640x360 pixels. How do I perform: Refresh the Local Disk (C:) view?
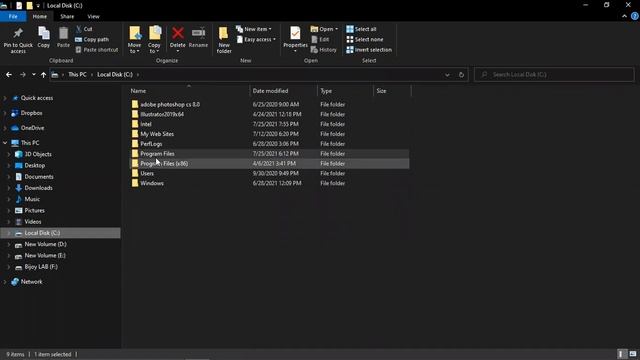(461, 75)
